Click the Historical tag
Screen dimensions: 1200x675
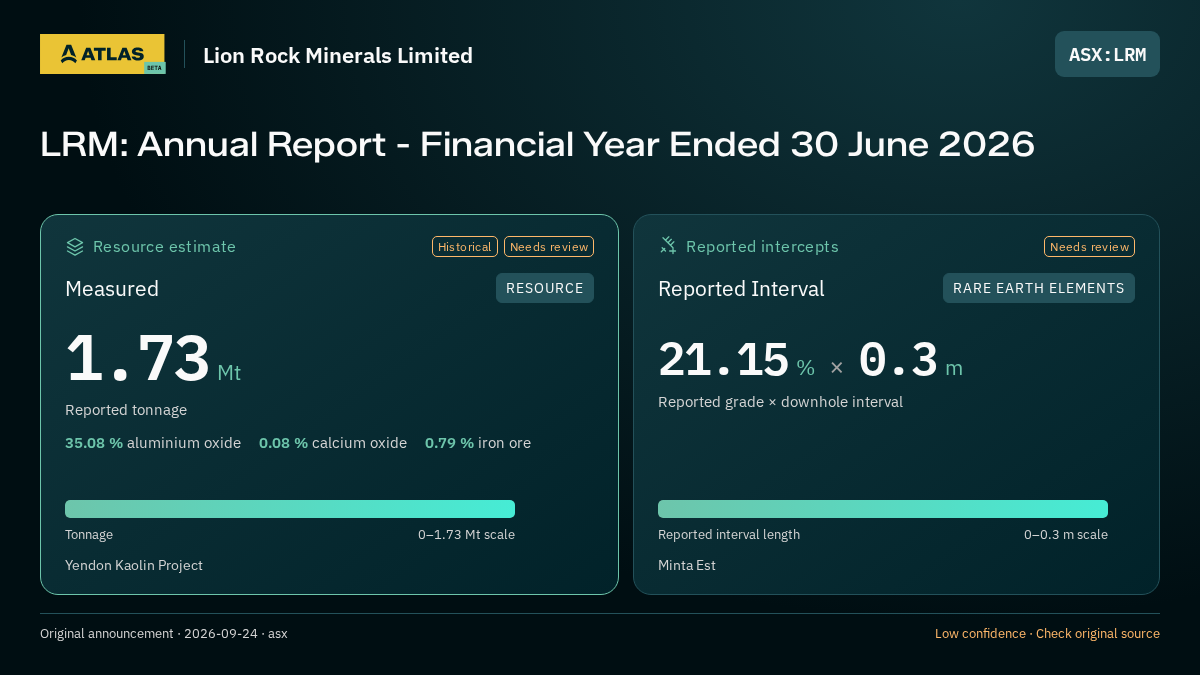[465, 247]
